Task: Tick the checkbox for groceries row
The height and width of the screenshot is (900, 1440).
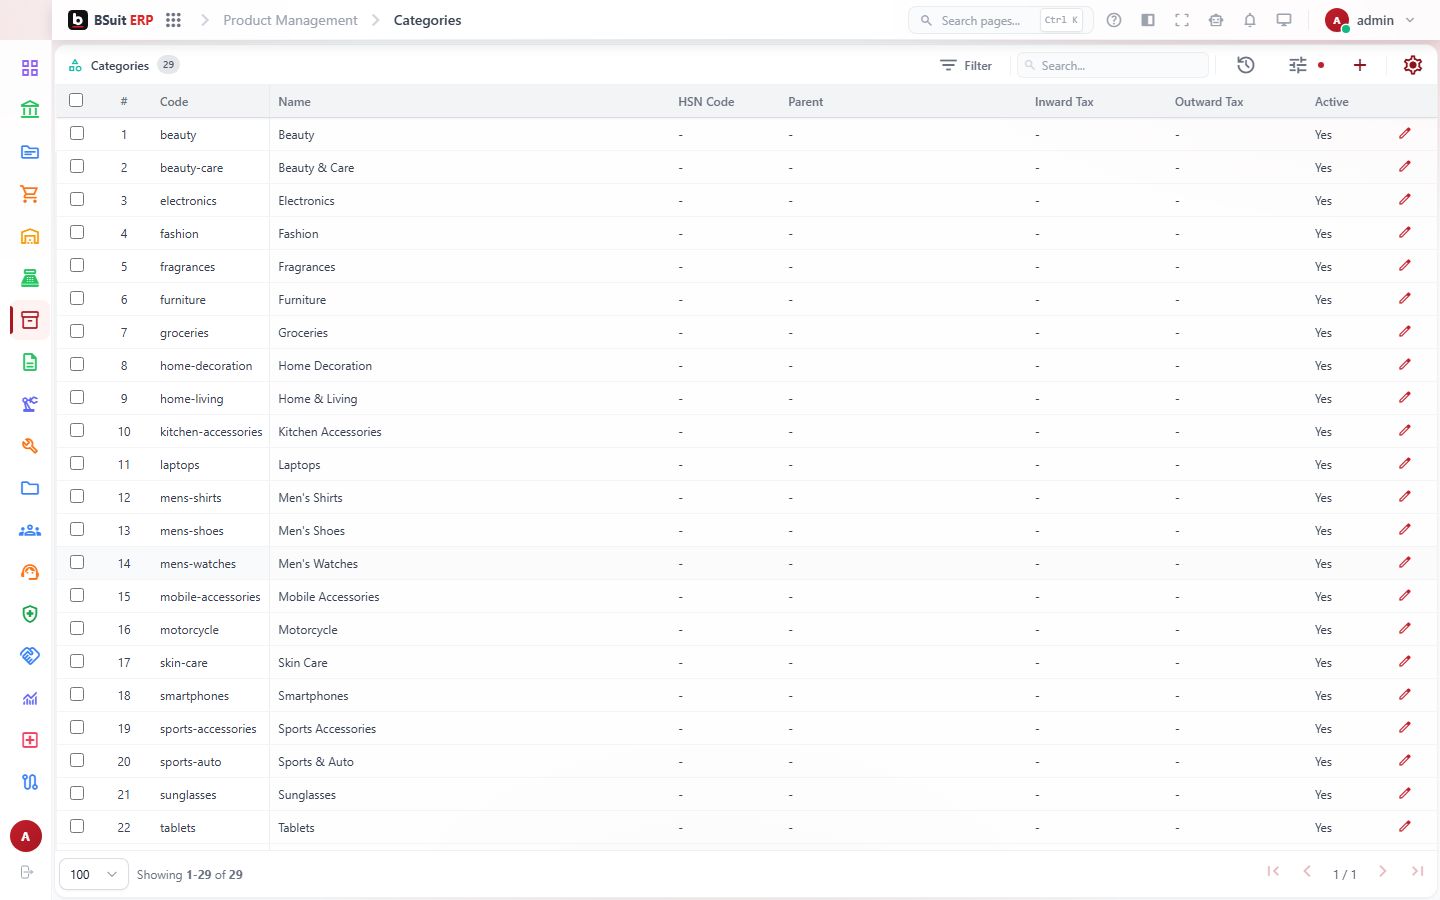Action: [x=77, y=331]
